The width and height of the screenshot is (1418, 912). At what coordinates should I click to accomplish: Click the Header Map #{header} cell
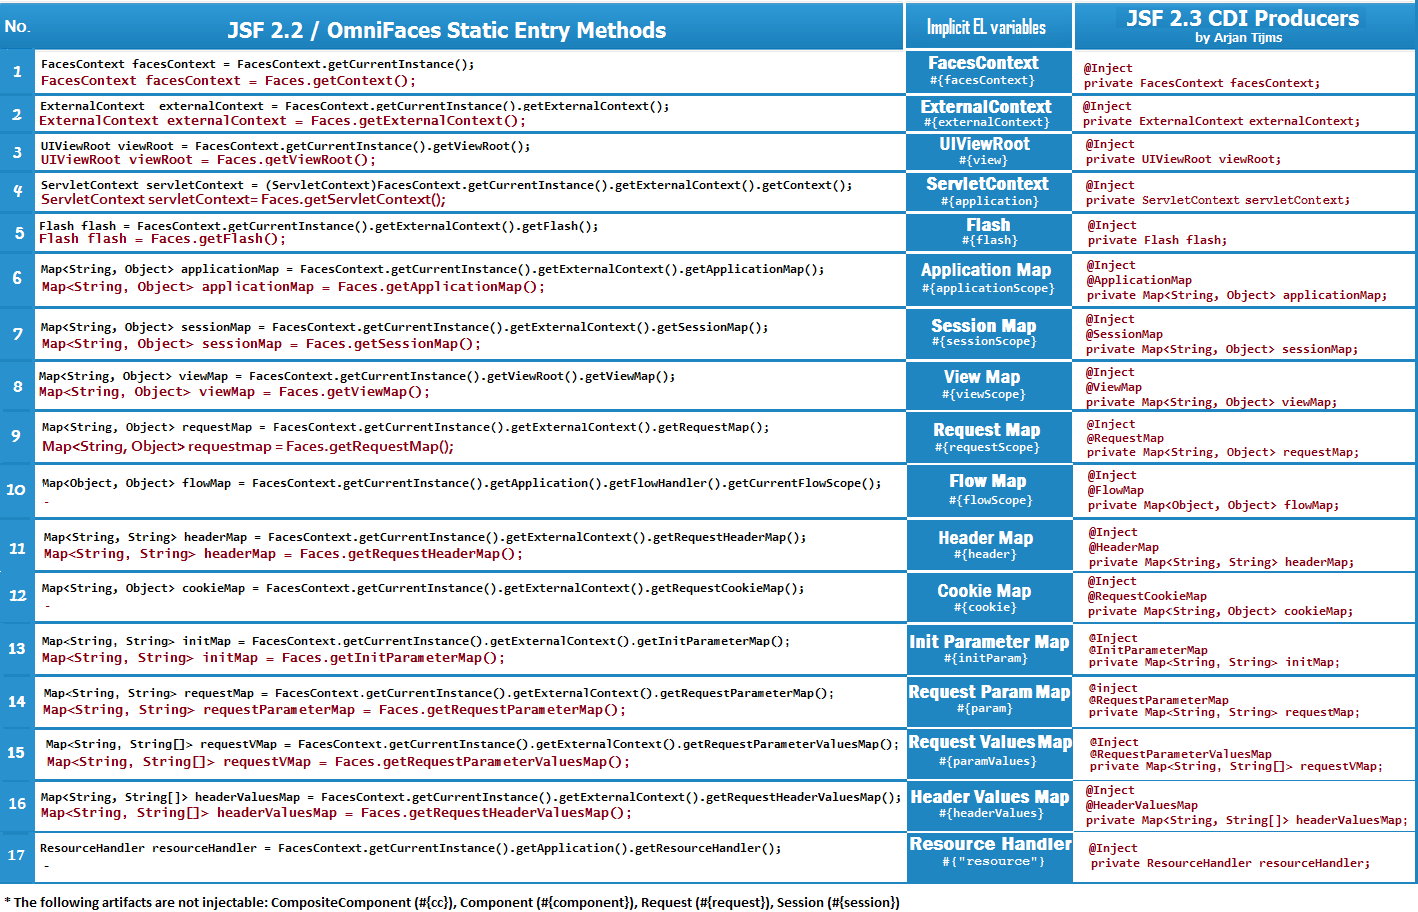[x=989, y=545]
